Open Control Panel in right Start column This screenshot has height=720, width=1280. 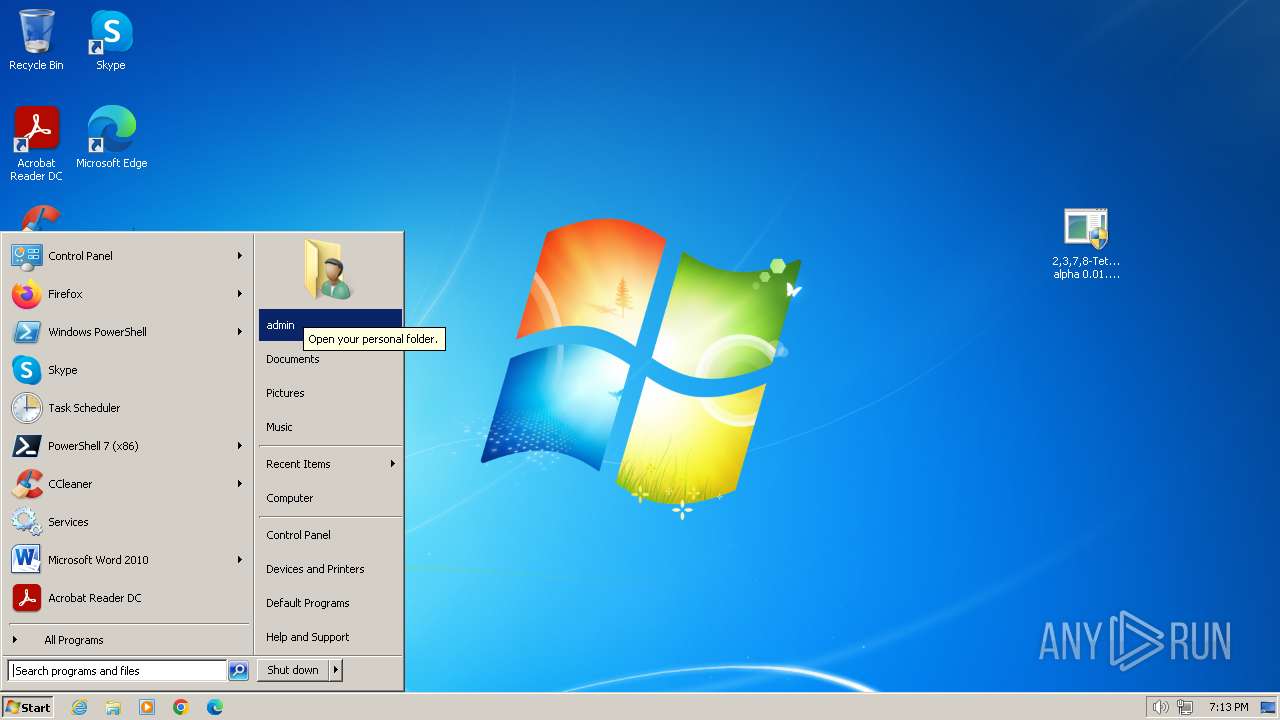(330, 535)
